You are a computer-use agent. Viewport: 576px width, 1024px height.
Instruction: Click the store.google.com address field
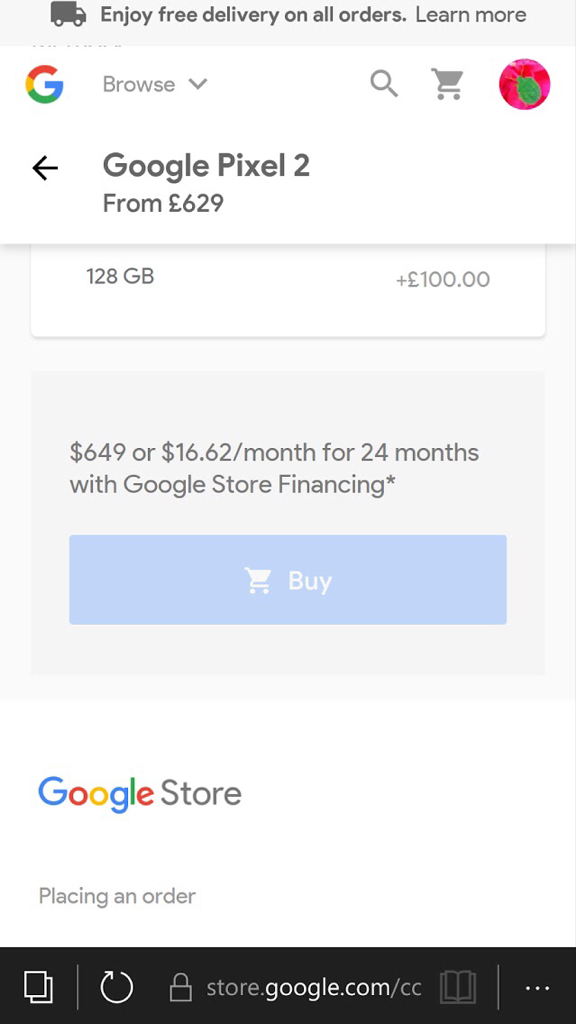[x=295, y=988]
